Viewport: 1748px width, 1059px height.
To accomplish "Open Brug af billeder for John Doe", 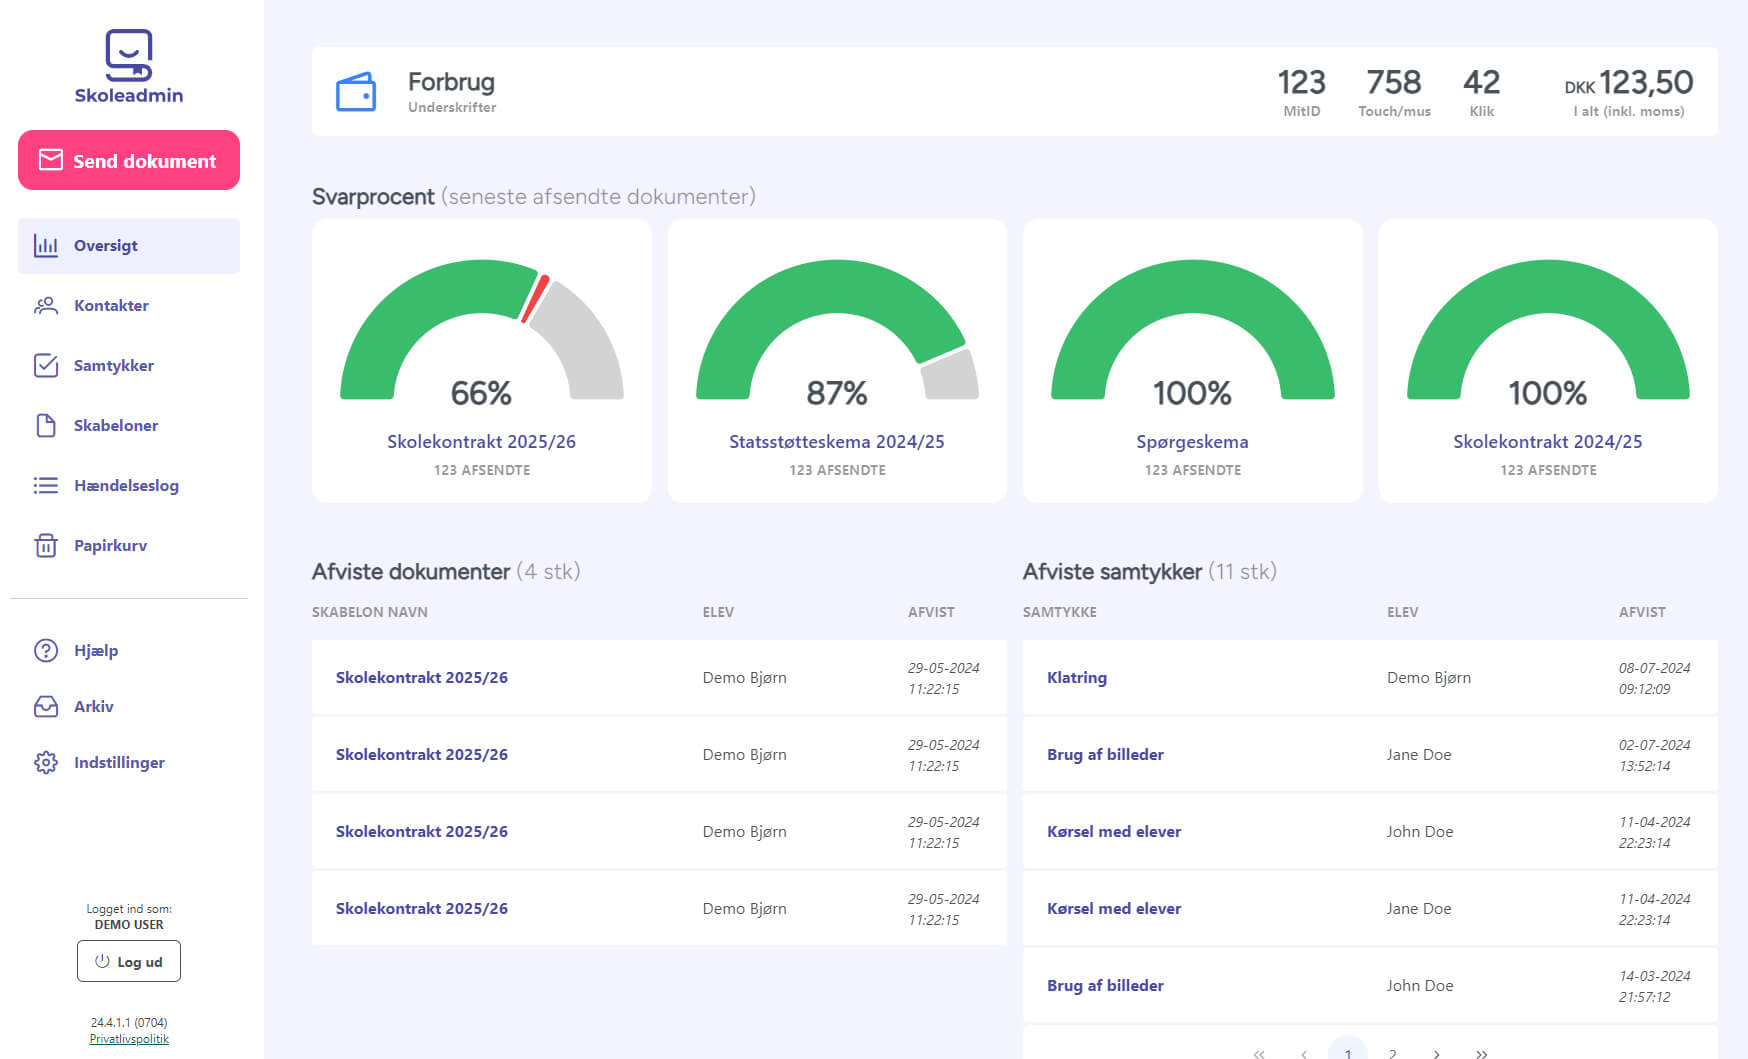I will pos(1105,985).
